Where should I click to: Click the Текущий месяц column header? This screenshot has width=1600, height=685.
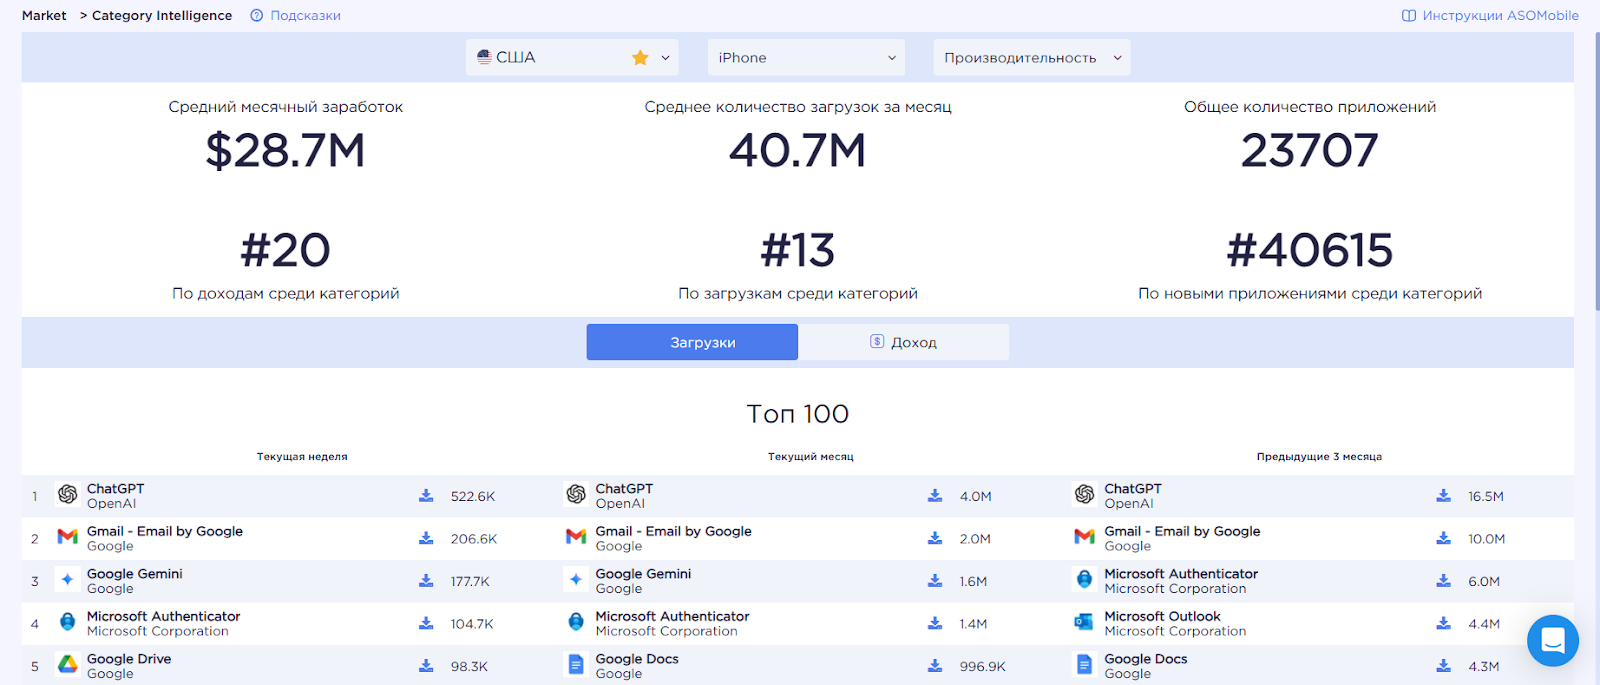pos(811,457)
